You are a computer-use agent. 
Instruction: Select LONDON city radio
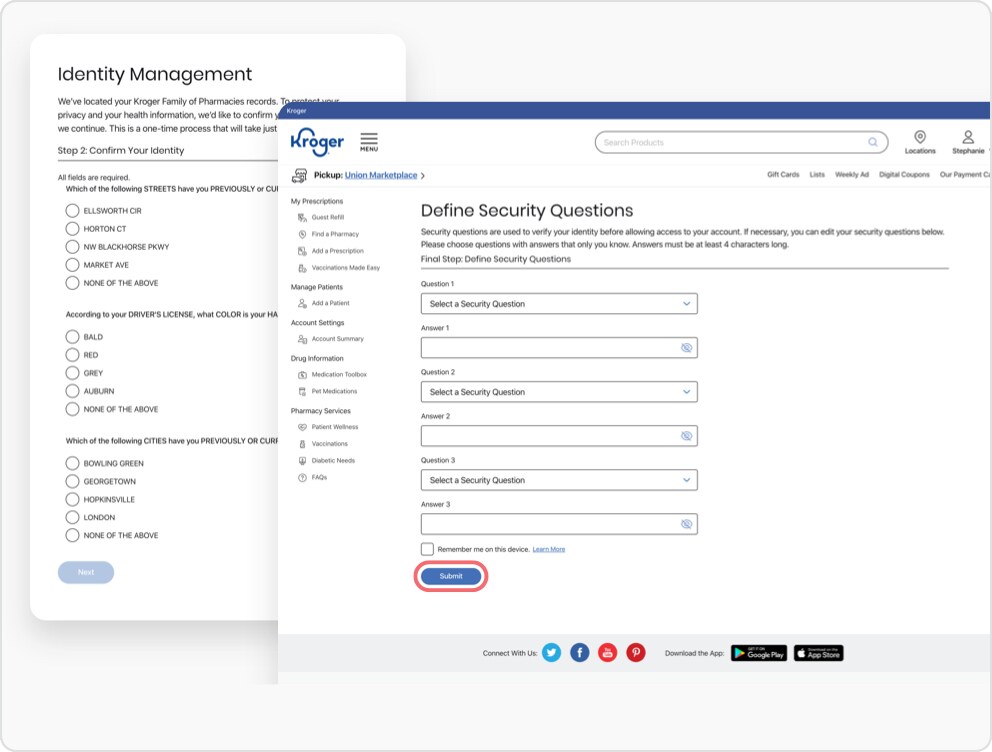[73, 517]
